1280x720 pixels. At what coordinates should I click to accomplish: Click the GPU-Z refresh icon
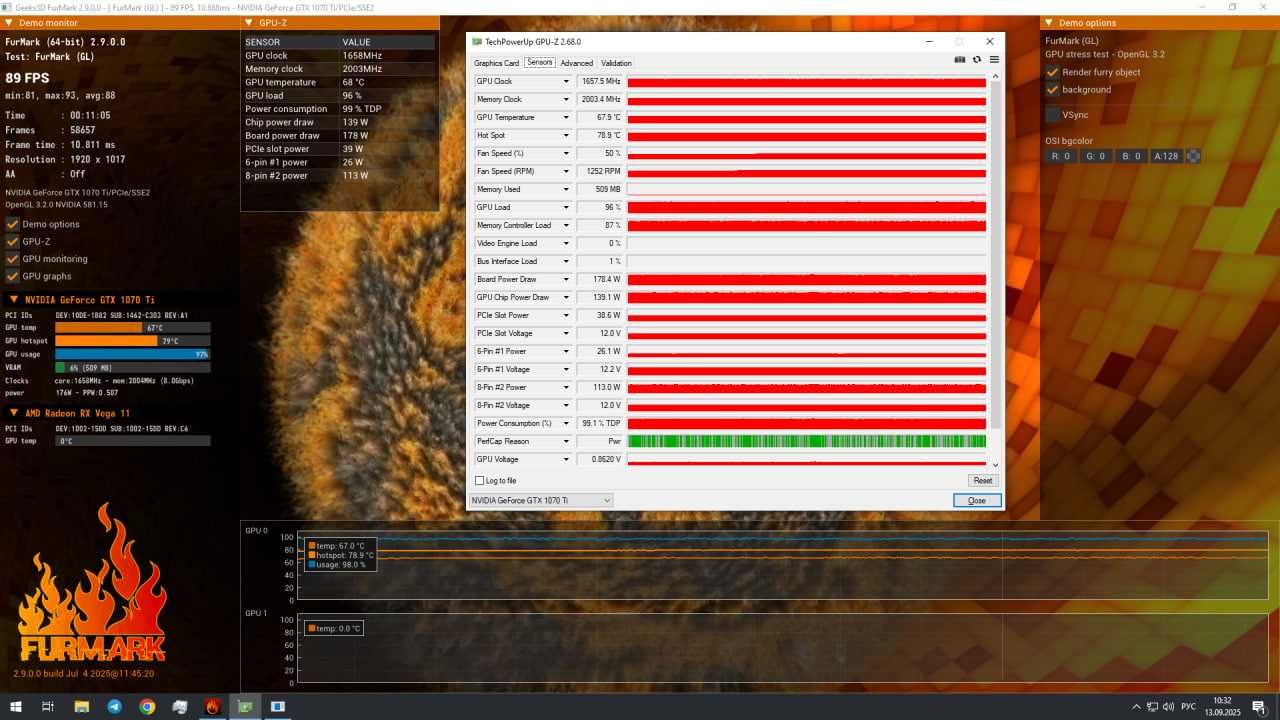[x=977, y=59]
